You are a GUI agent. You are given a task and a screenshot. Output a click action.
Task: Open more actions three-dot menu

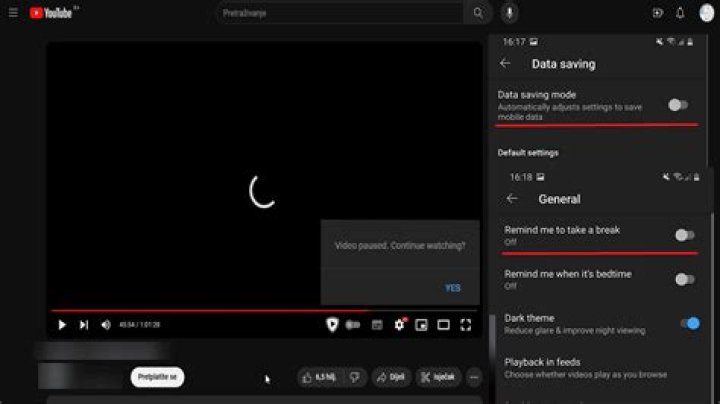tap(474, 377)
